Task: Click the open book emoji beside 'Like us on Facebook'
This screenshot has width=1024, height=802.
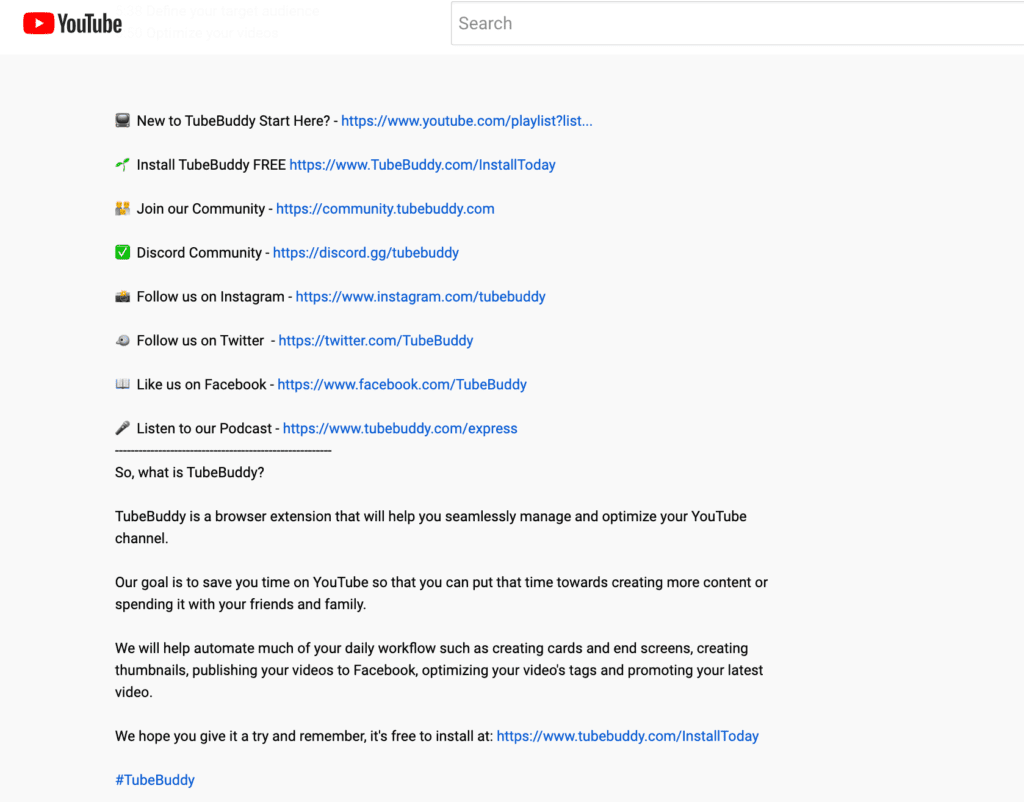Action: coord(123,385)
